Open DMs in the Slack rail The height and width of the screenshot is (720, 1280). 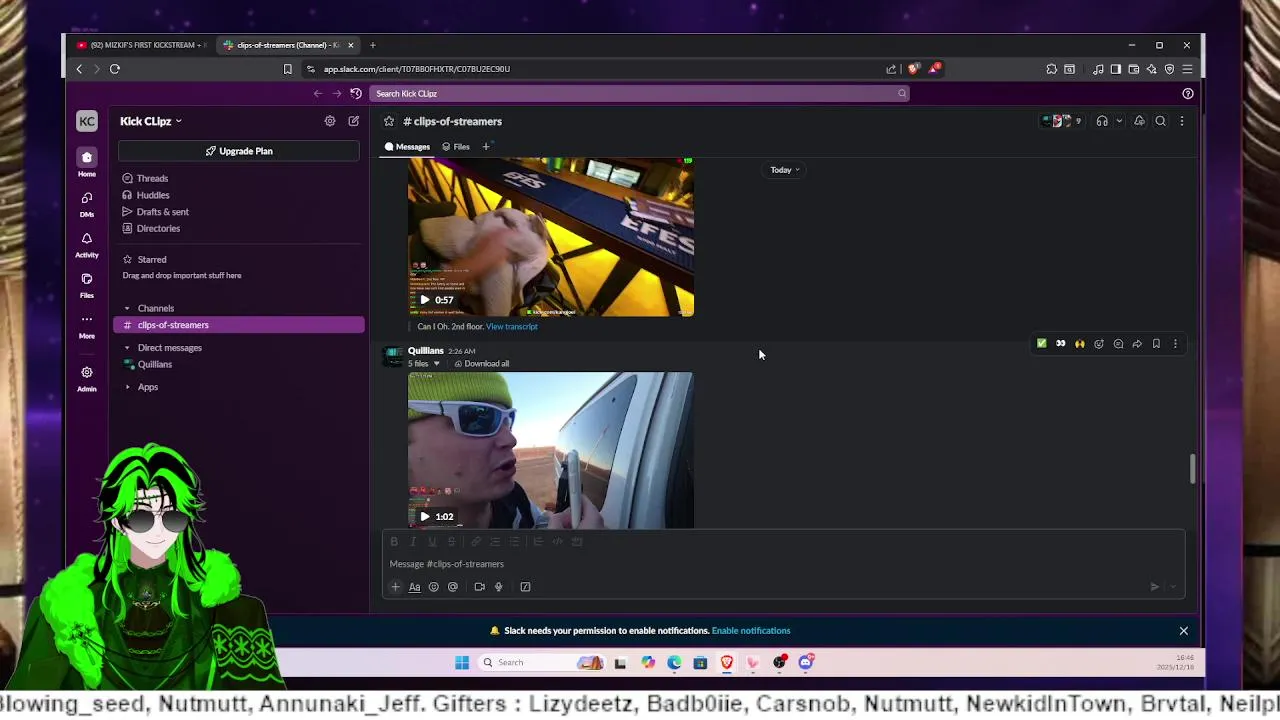click(87, 203)
